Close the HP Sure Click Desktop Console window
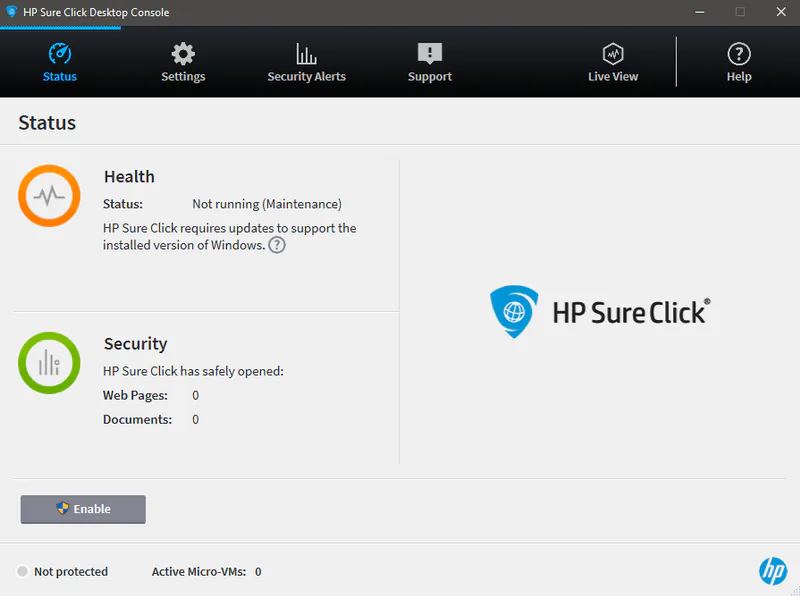 [781, 12]
